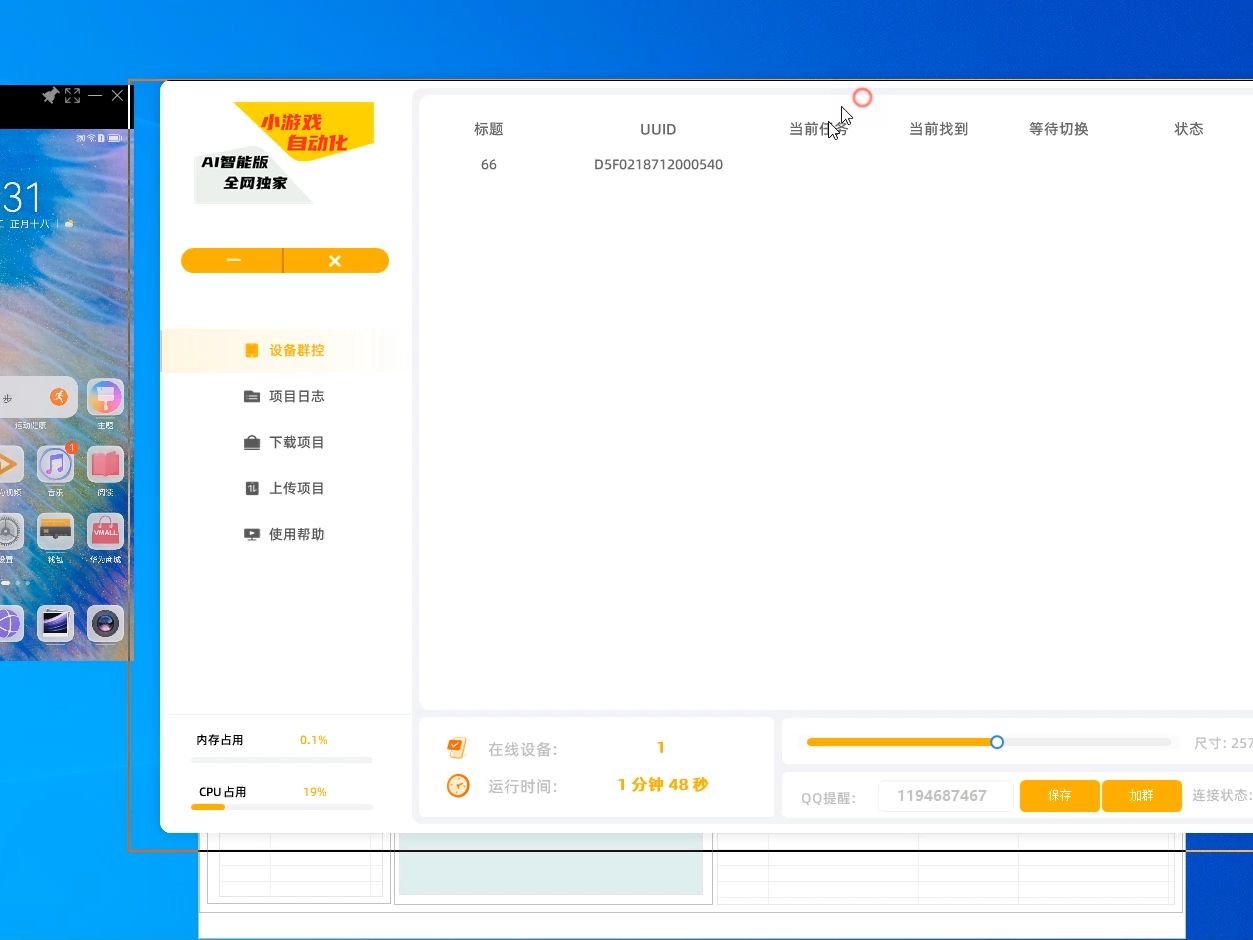Click the 在线设备 notepad status icon
Viewport: 1253px width, 940px height.
point(457,747)
